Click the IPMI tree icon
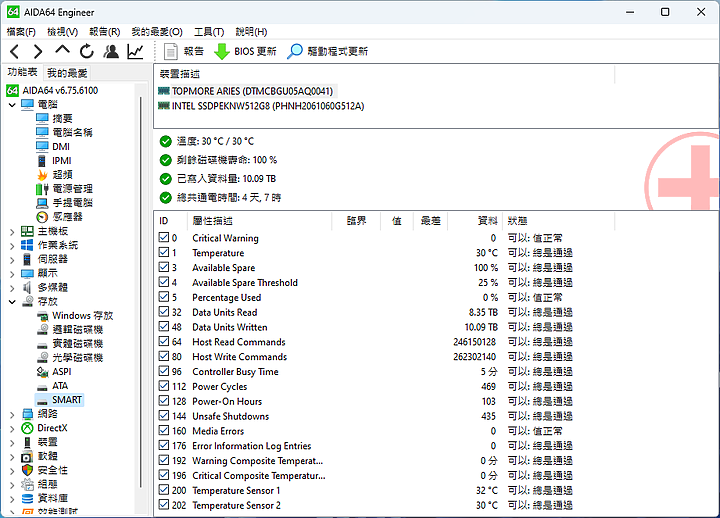Image resolution: width=720 pixels, height=518 pixels. 42,161
